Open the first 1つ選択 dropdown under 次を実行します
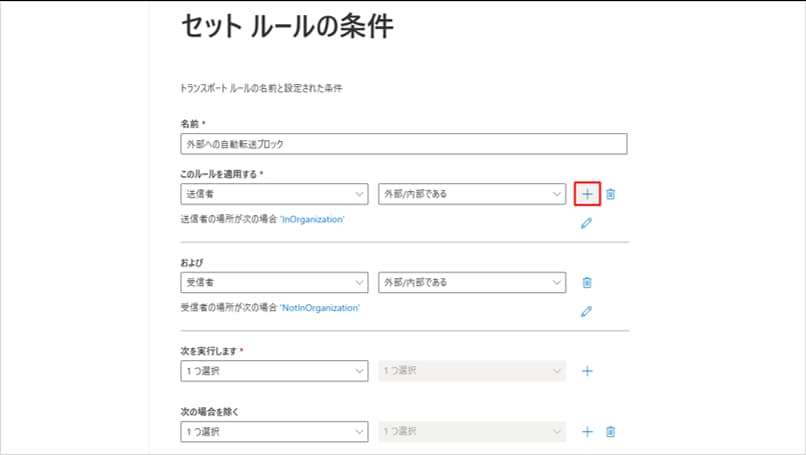 [x=274, y=371]
